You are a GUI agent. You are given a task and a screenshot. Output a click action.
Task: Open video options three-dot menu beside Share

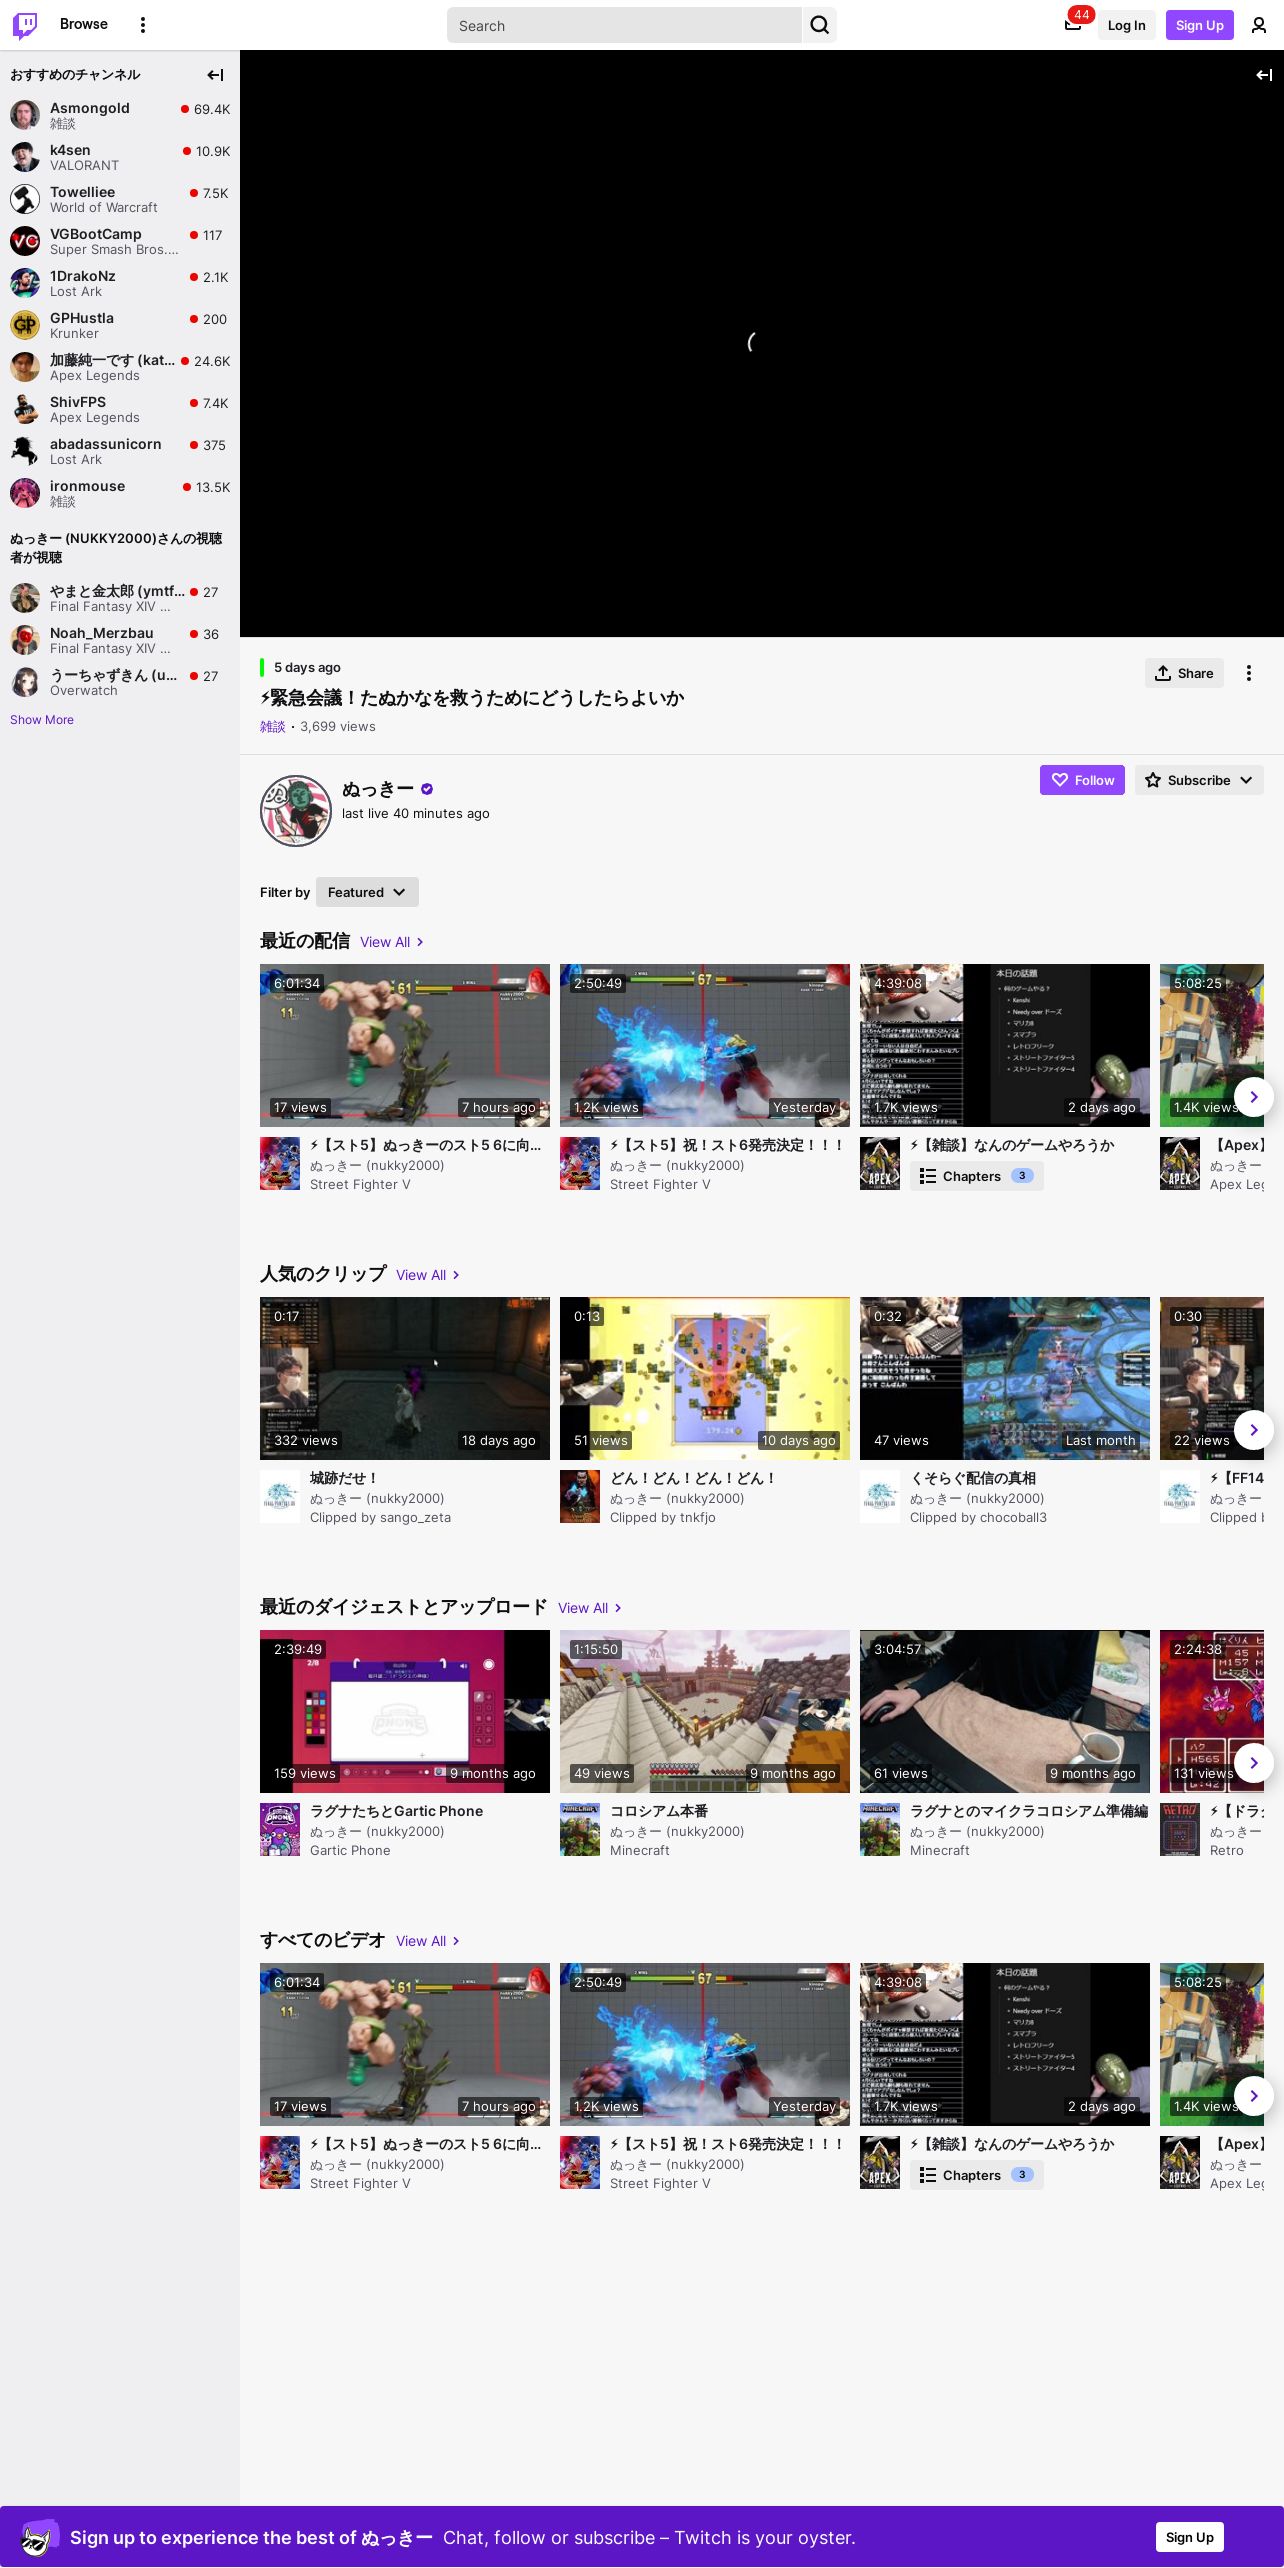point(1249,673)
